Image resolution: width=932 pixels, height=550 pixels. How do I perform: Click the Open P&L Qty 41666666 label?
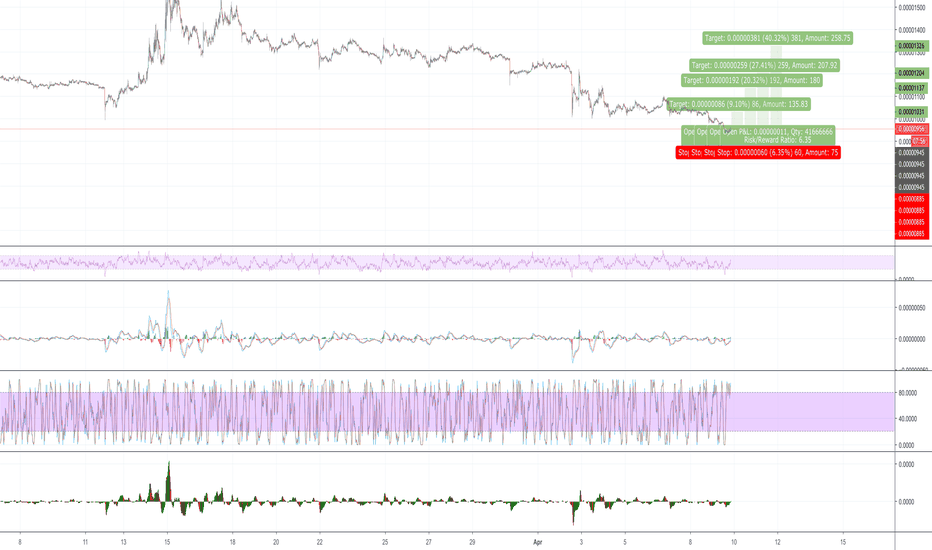click(x=777, y=131)
